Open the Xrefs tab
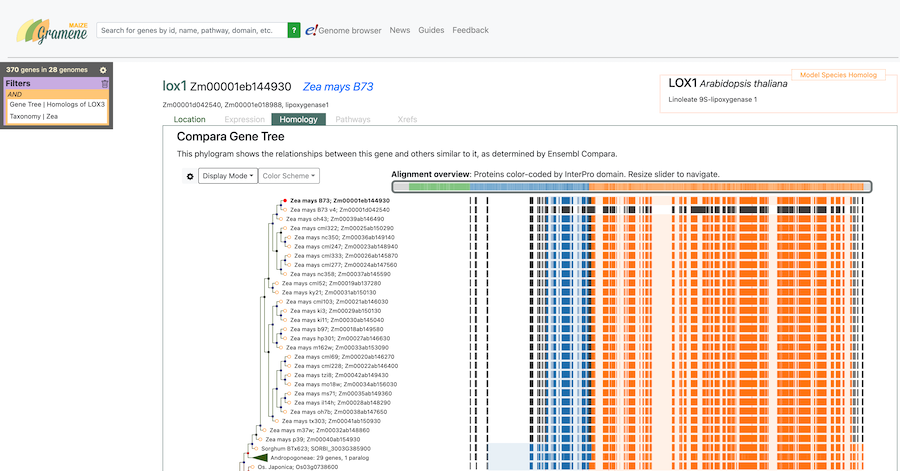 [x=405, y=120]
